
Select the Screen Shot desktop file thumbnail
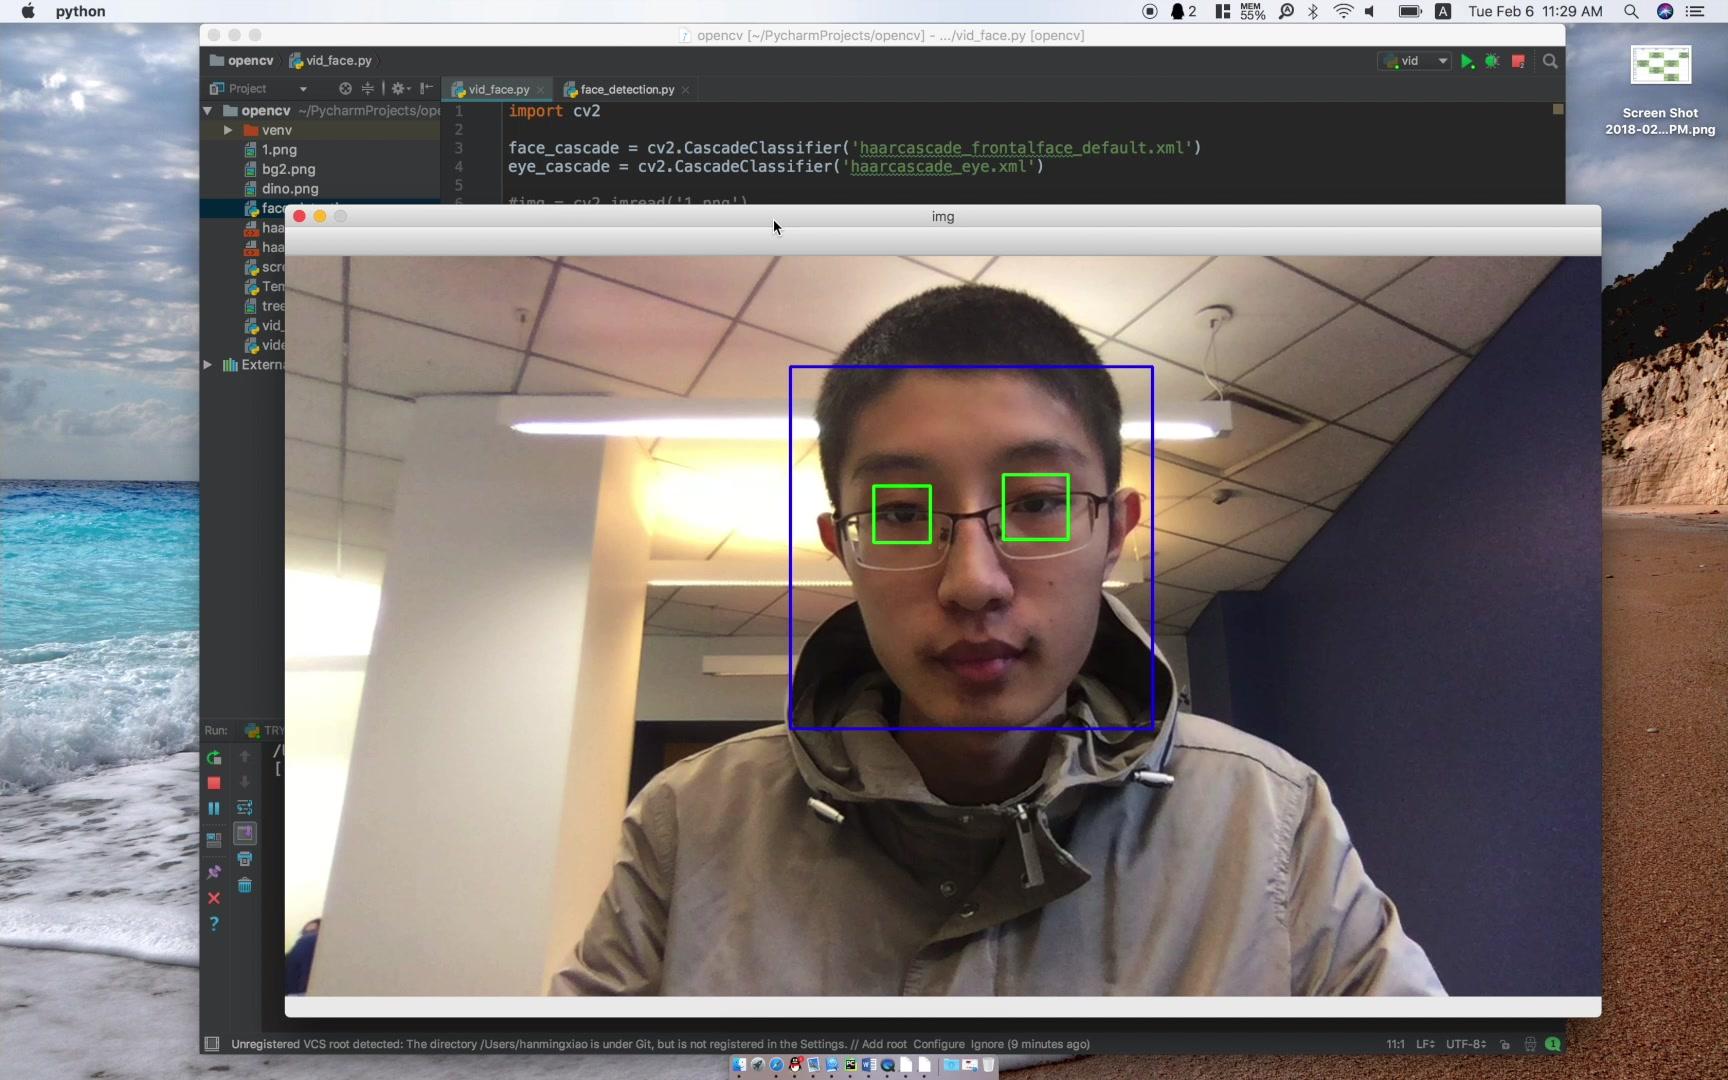[x=1660, y=66]
